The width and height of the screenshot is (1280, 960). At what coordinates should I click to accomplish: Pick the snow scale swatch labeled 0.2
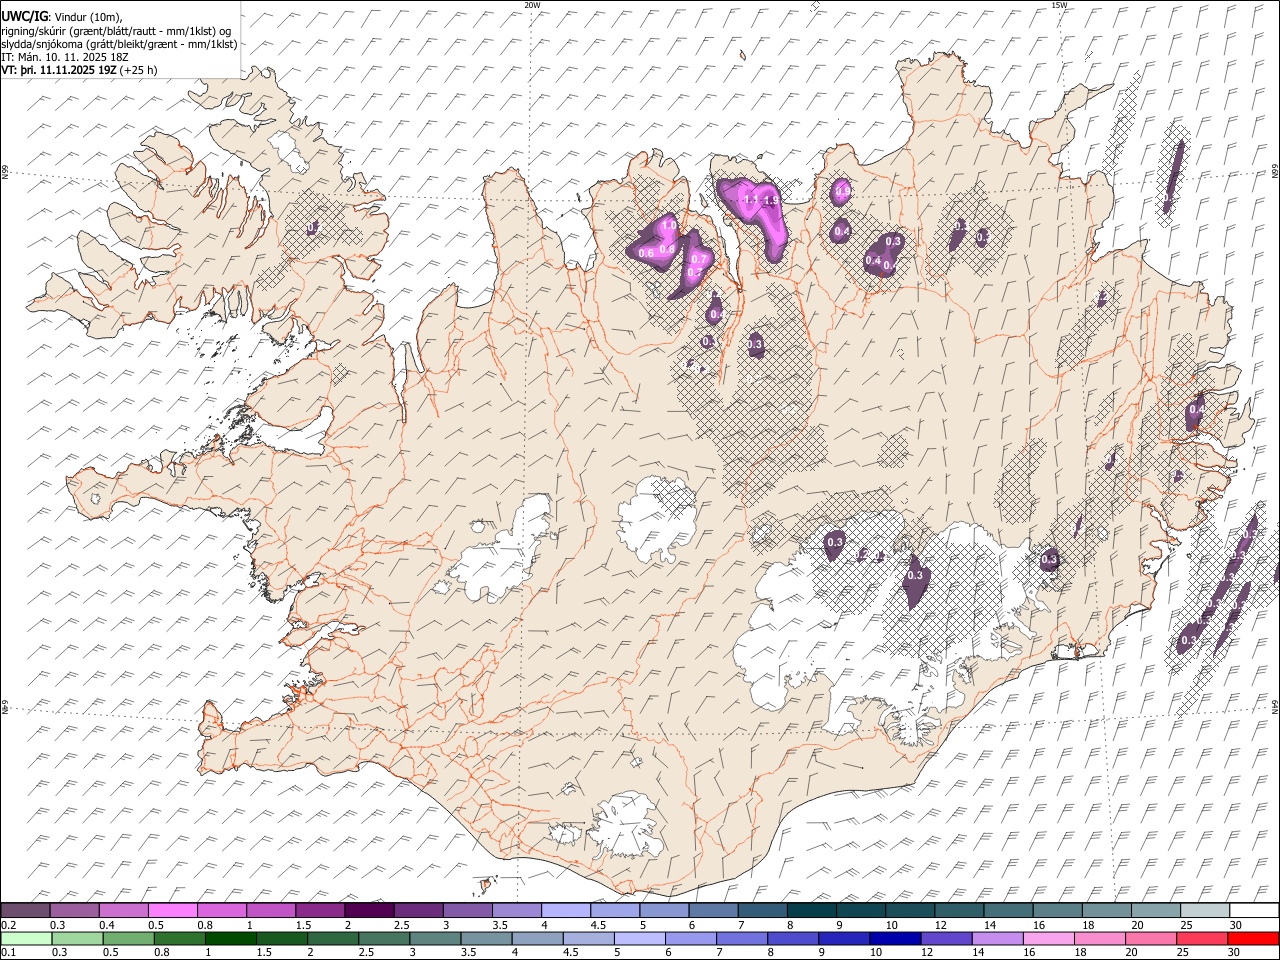(x=25, y=910)
